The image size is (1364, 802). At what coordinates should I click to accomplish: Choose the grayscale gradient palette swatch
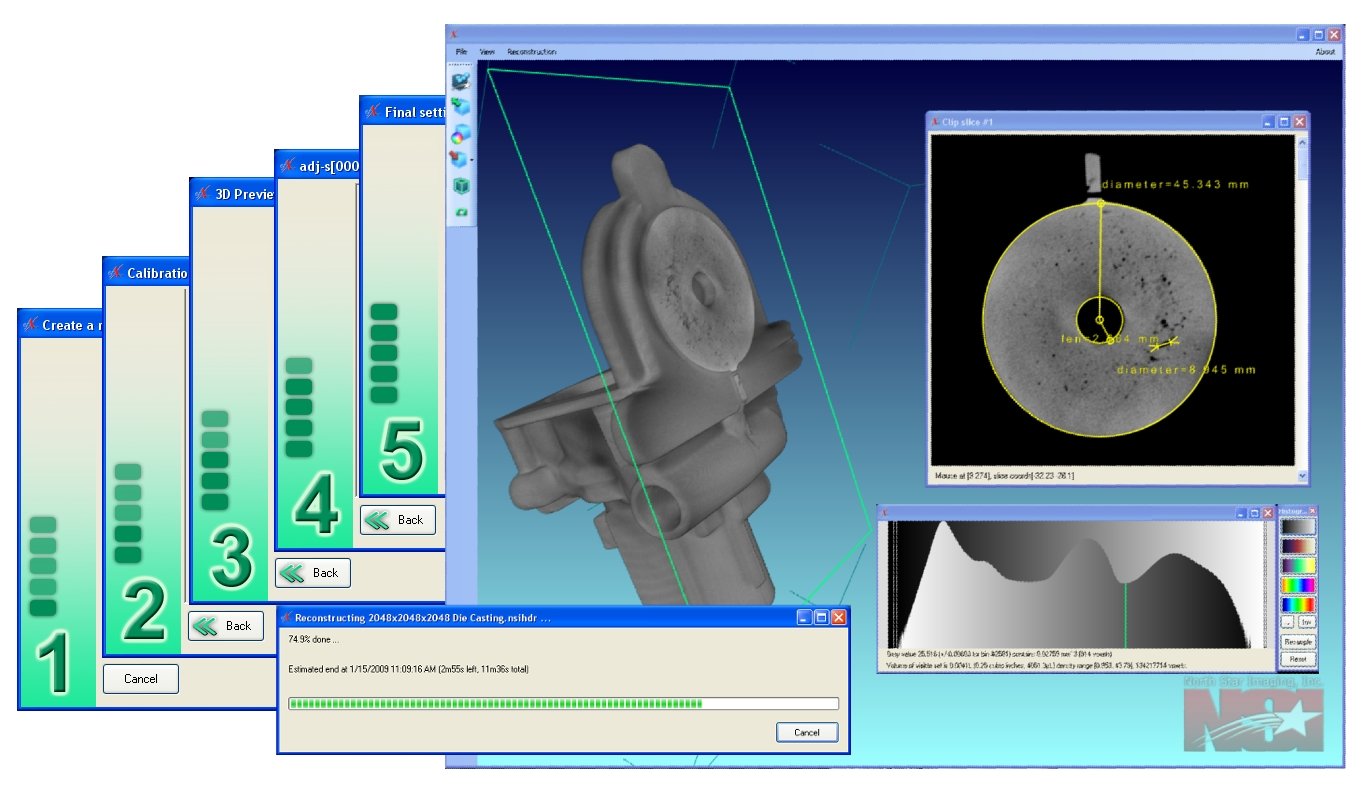coord(1298,526)
